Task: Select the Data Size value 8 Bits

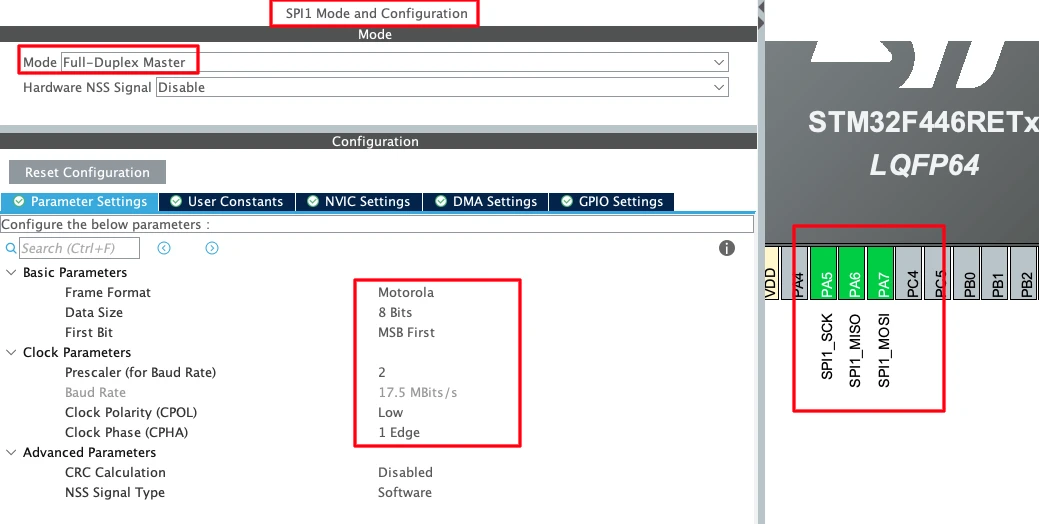Action: point(395,312)
